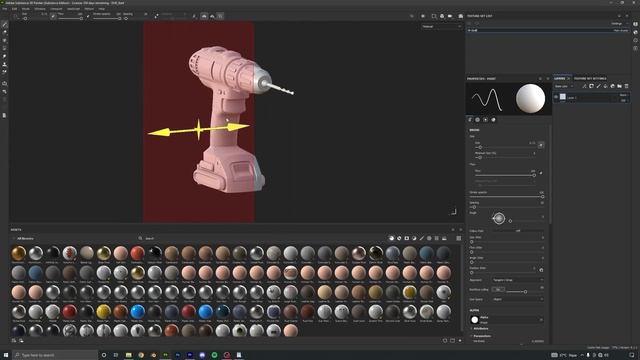
Task: Add effect to layer in Layers panel
Action: [584, 86]
